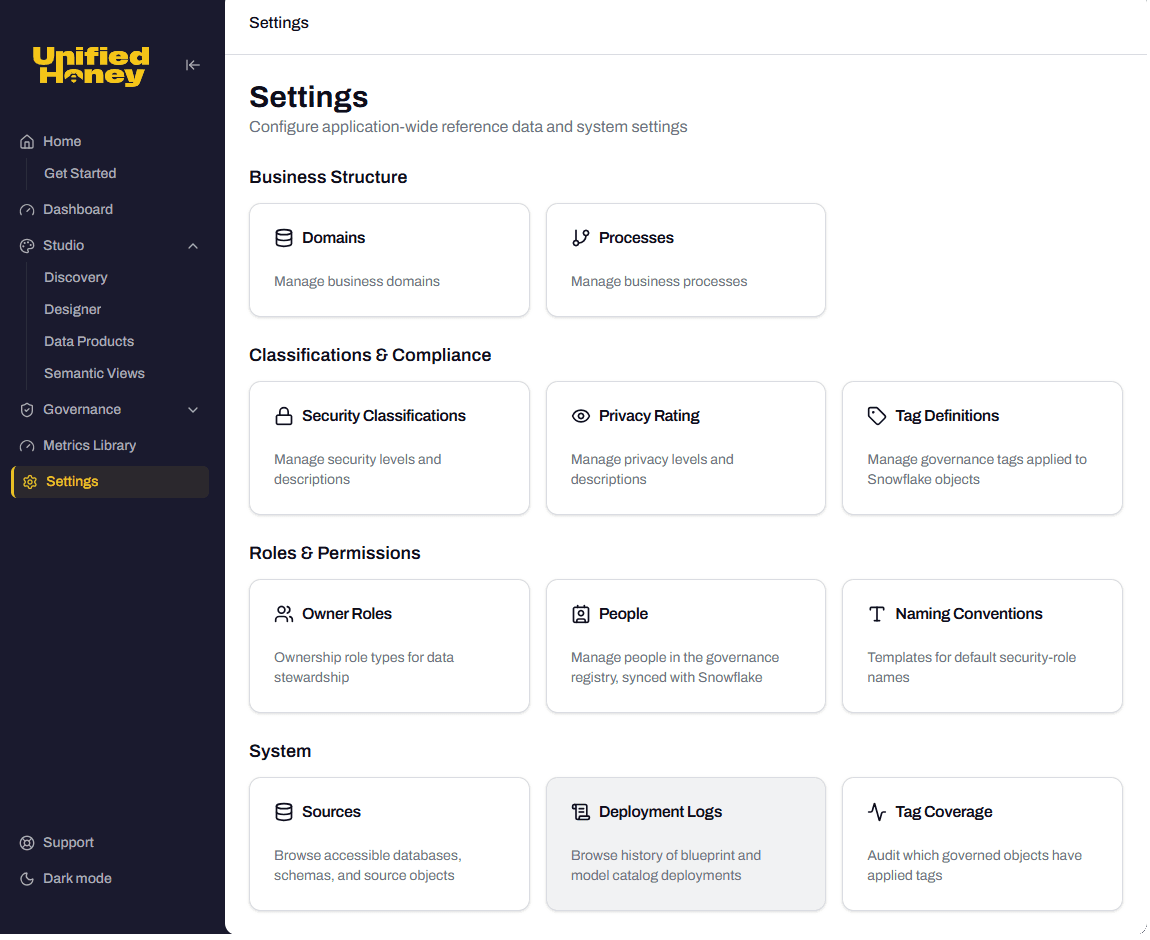The image size is (1150, 940).
Task: Click the 'System' section heading
Action: 280,752
